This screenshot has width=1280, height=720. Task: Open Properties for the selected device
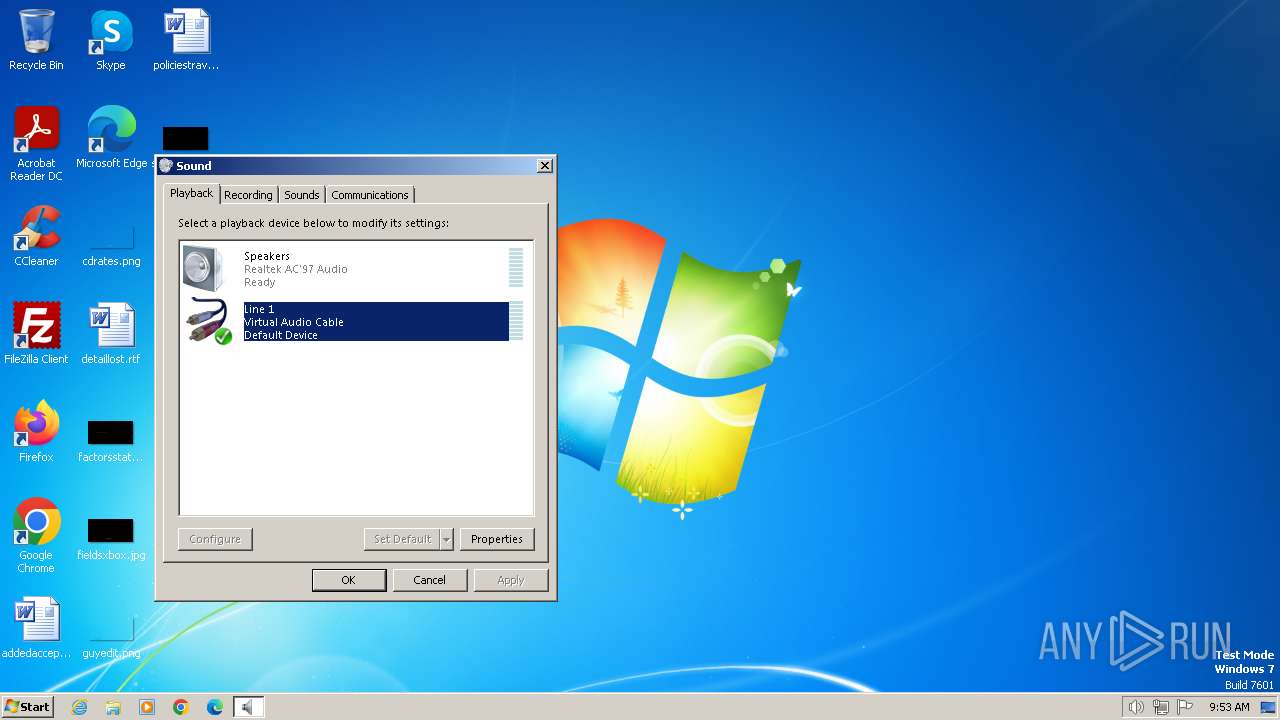coord(497,539)
